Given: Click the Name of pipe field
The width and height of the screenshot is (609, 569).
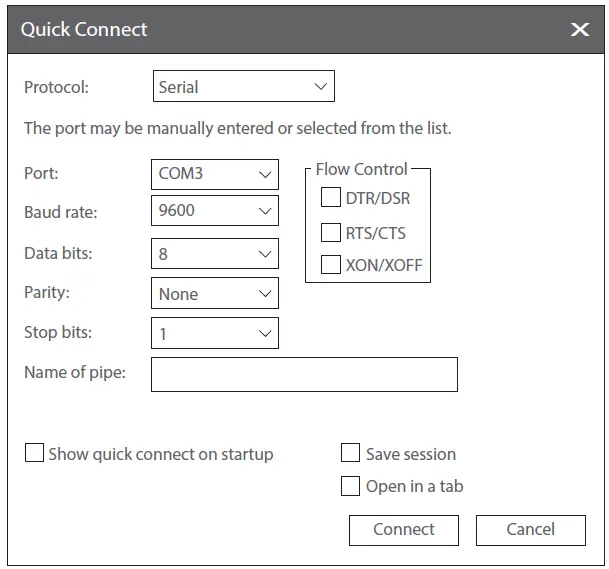Looking at the screenshot, I should [x=304, y=374].
